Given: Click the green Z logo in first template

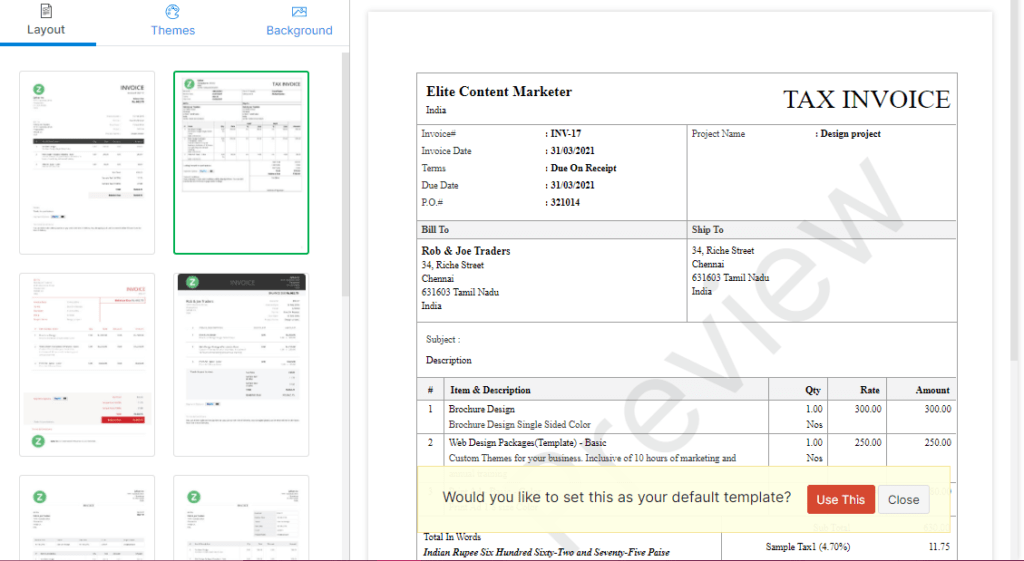Looking at the screenshot, I should click(39, 89).
